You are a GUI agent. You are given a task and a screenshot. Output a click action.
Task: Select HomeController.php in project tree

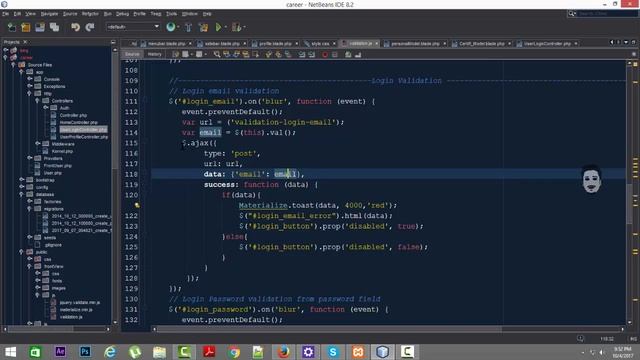pos(79,122)
